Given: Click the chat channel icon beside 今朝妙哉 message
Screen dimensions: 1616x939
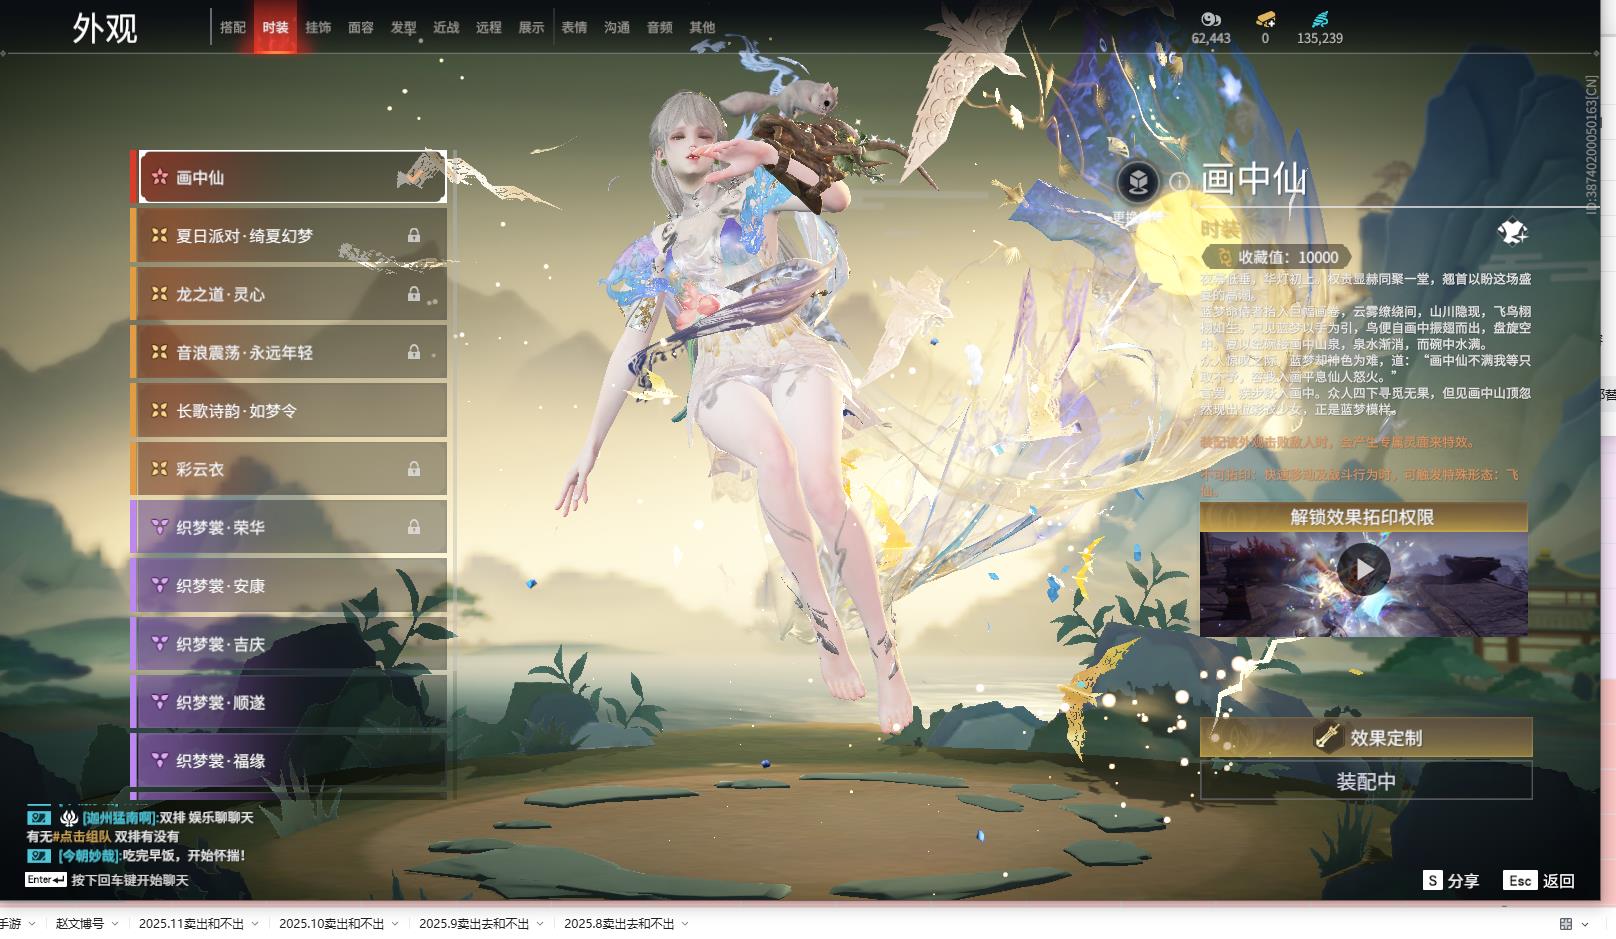Looking at the screenshot, I should (39, 856).
